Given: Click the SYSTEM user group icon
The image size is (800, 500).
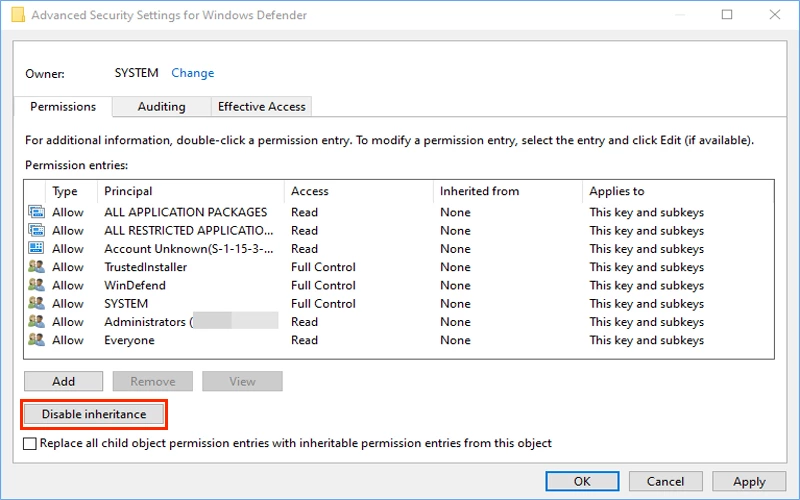Looking at the screenshot, I should pos(36,304).
